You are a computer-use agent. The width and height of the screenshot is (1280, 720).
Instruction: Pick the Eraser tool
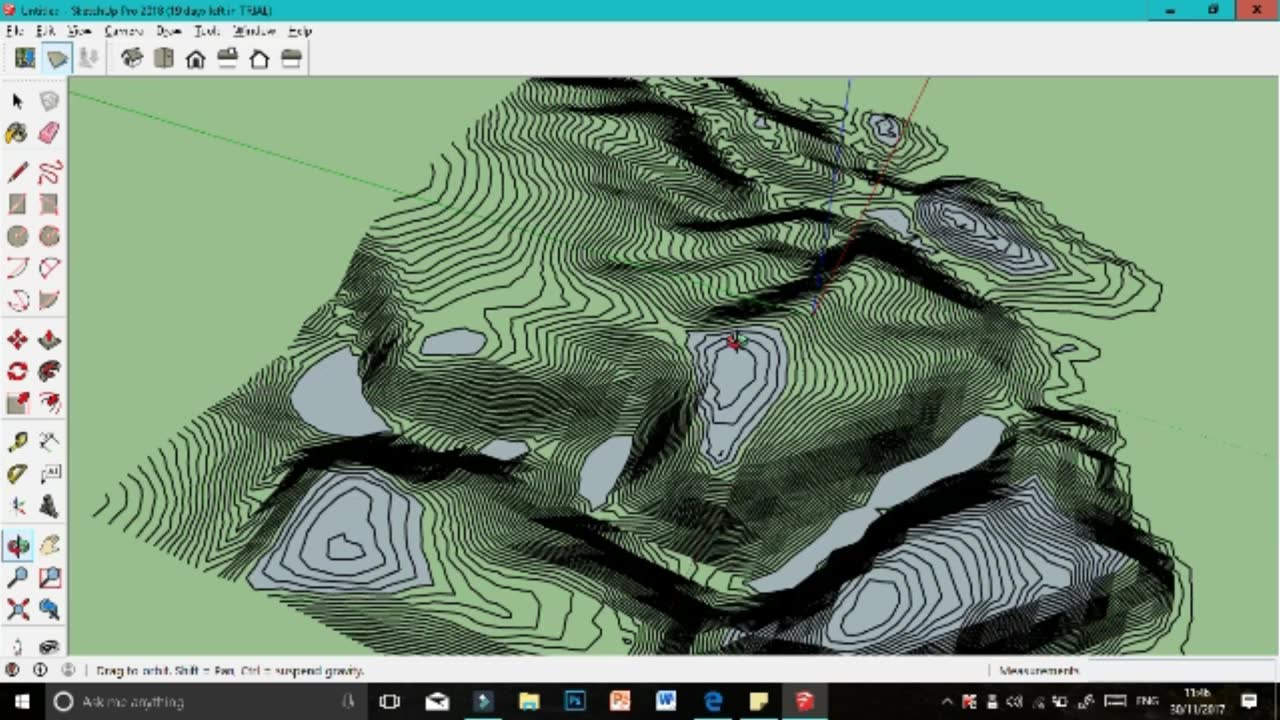49,133
